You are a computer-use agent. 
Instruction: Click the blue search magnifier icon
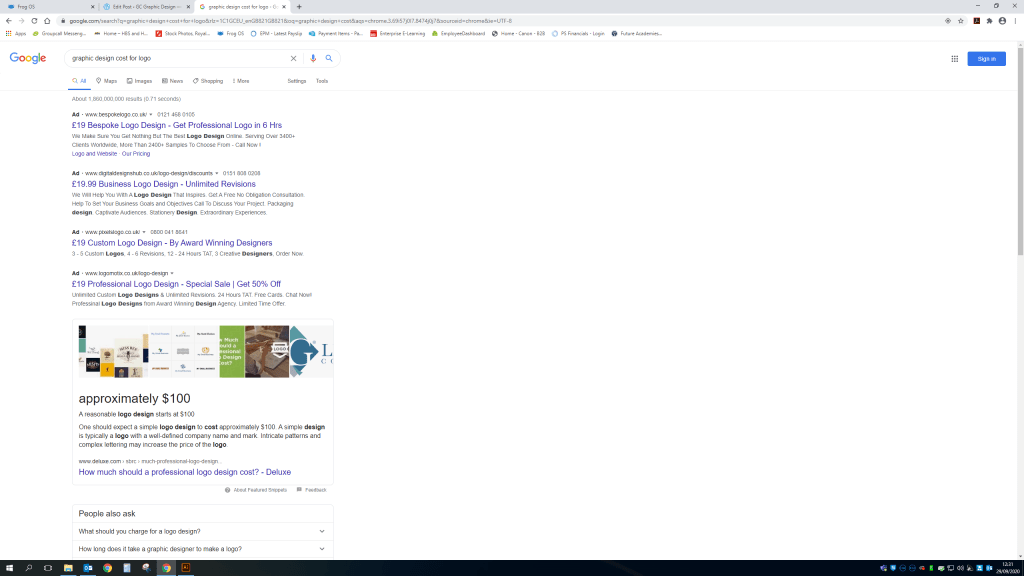pos(329,59)
